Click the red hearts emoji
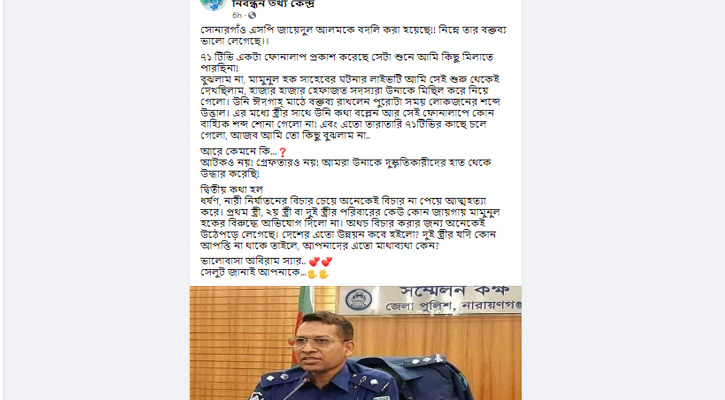The height and width of the screenshot is (400, 725). click(320, 262)
